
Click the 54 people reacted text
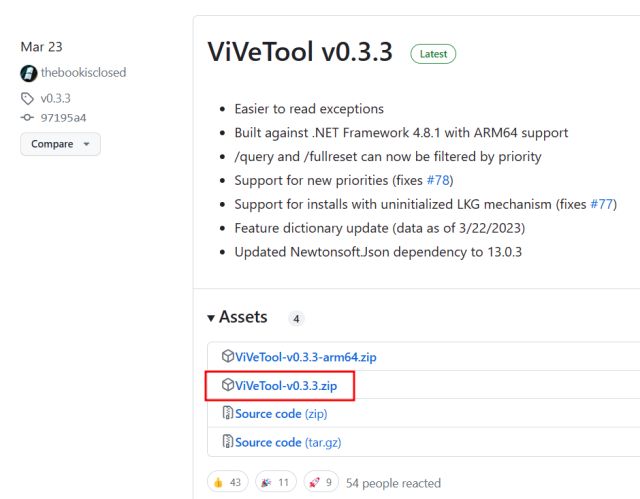click(x=393, y=483)
